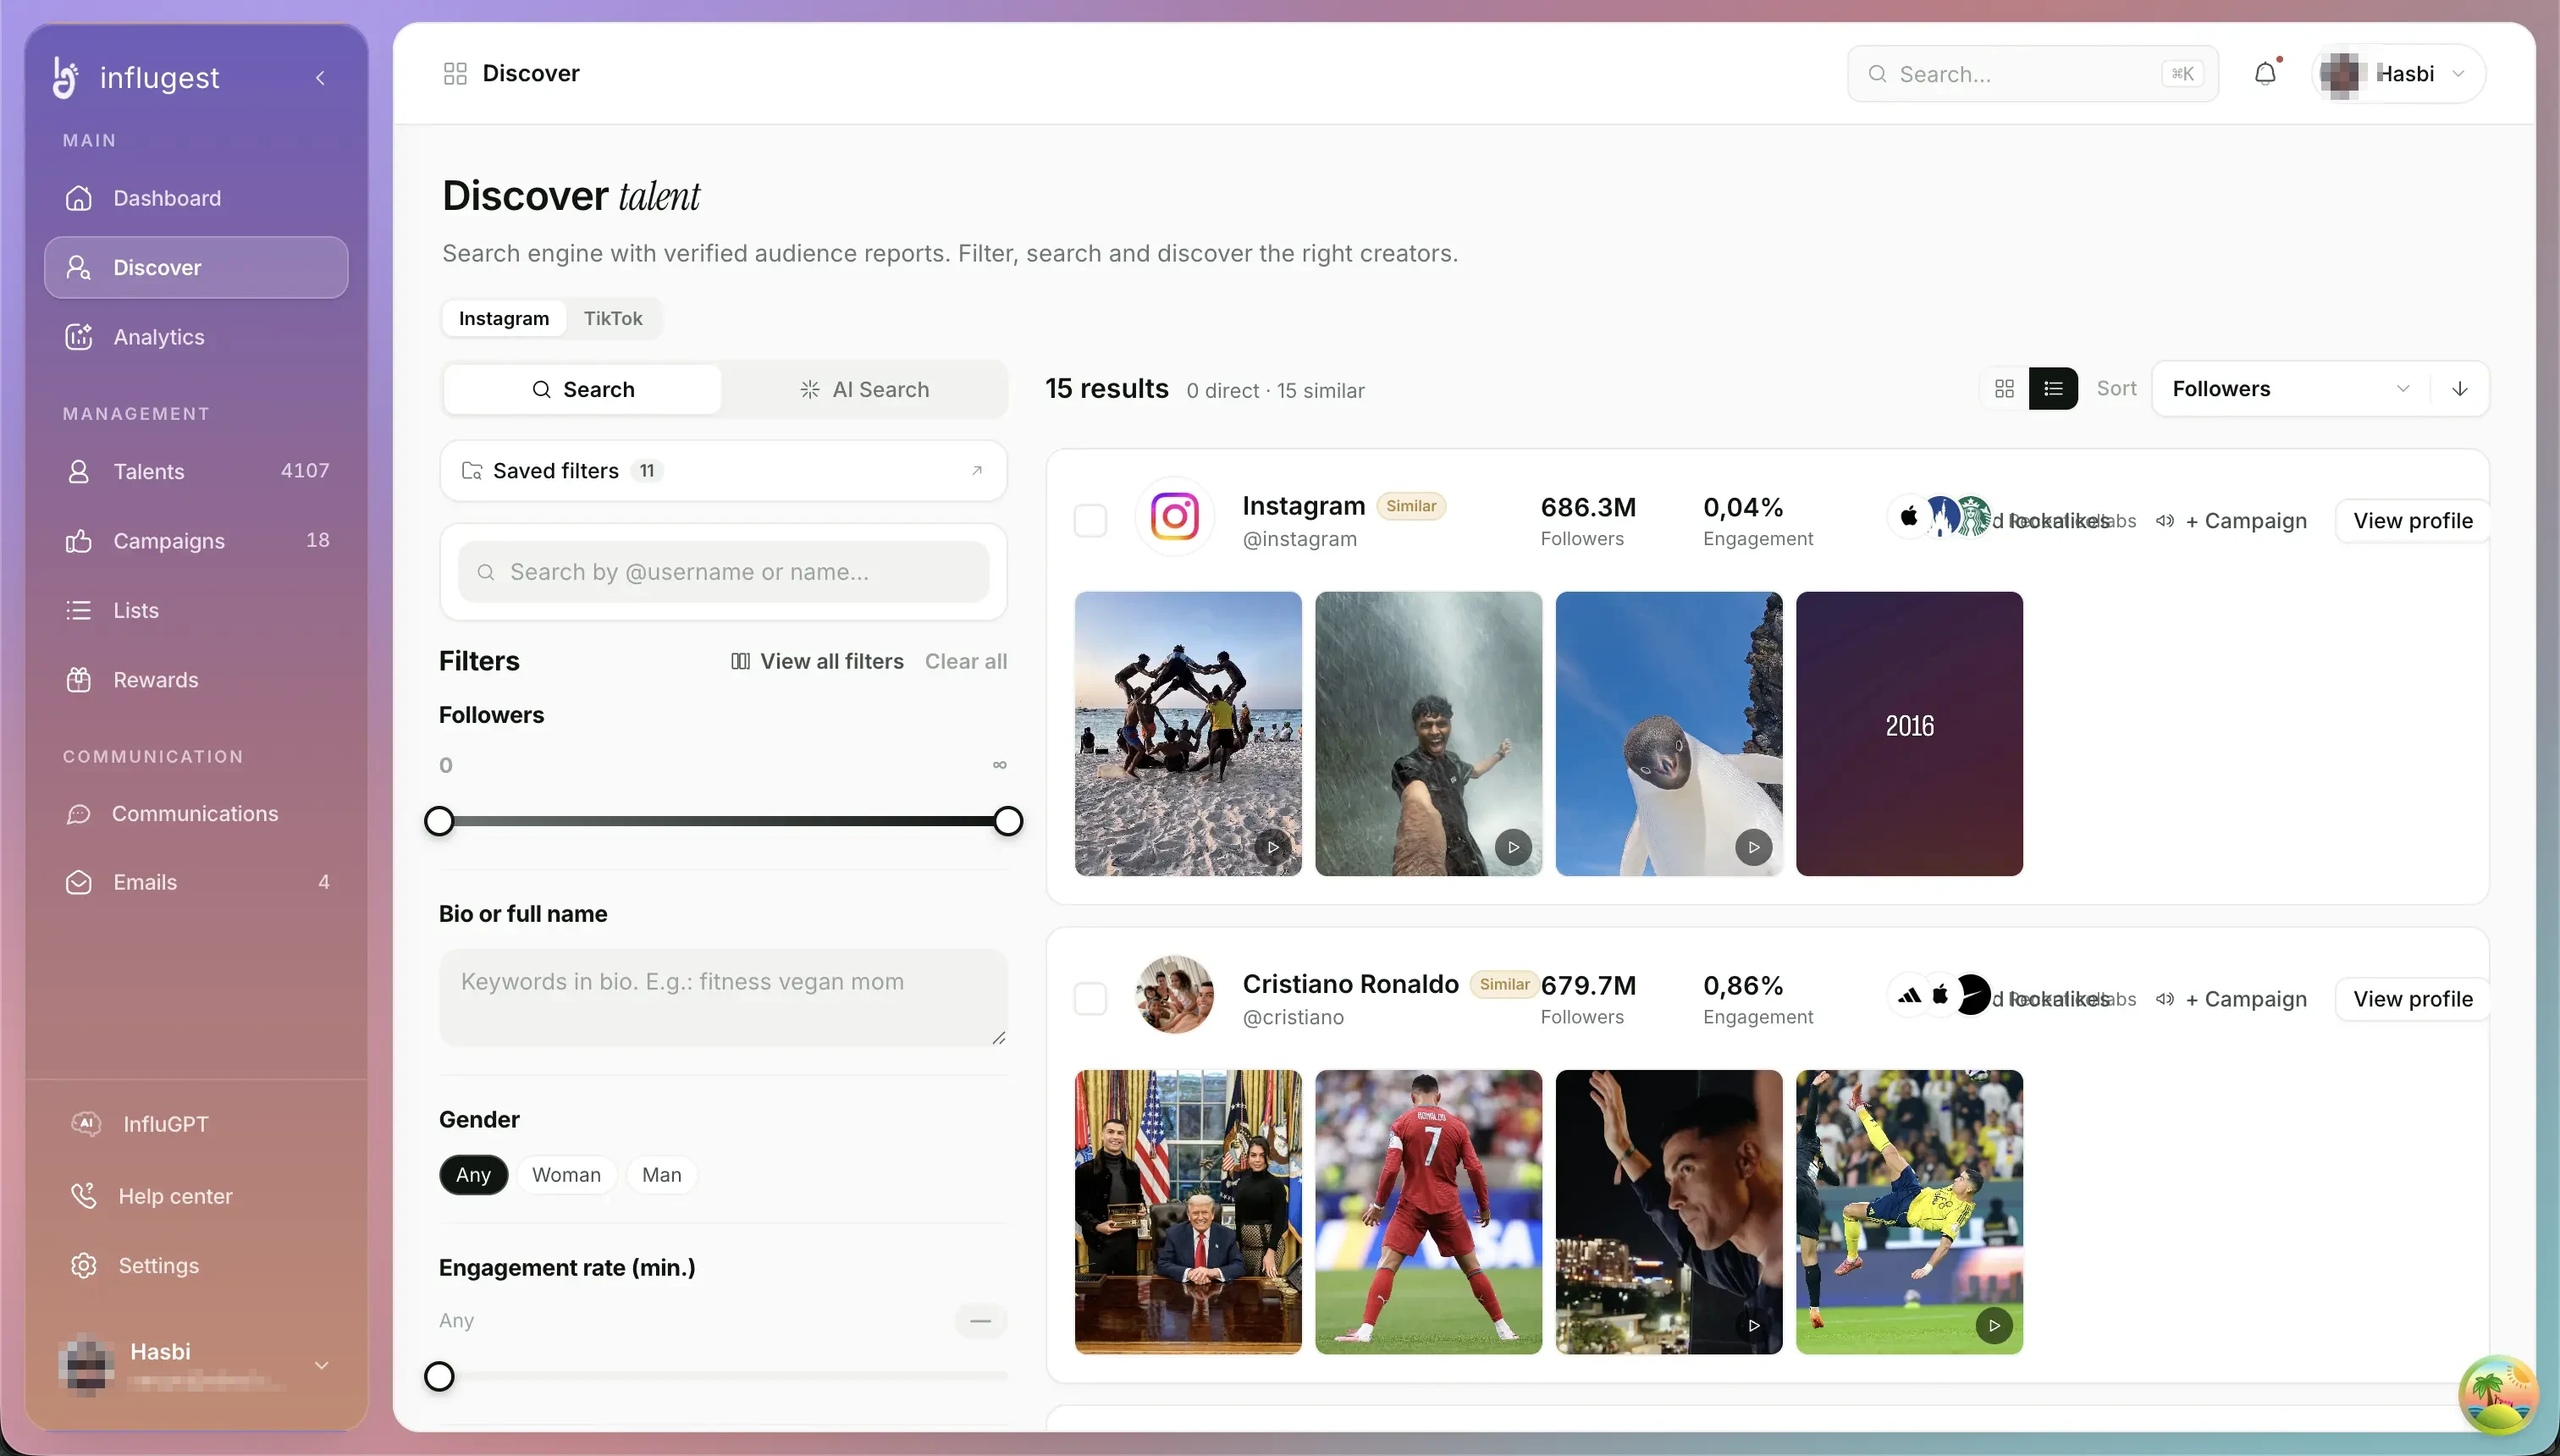This screenshot has height=1456, width=2560.
Task: Open Communications in sidebar
Action: click(196, 813)
